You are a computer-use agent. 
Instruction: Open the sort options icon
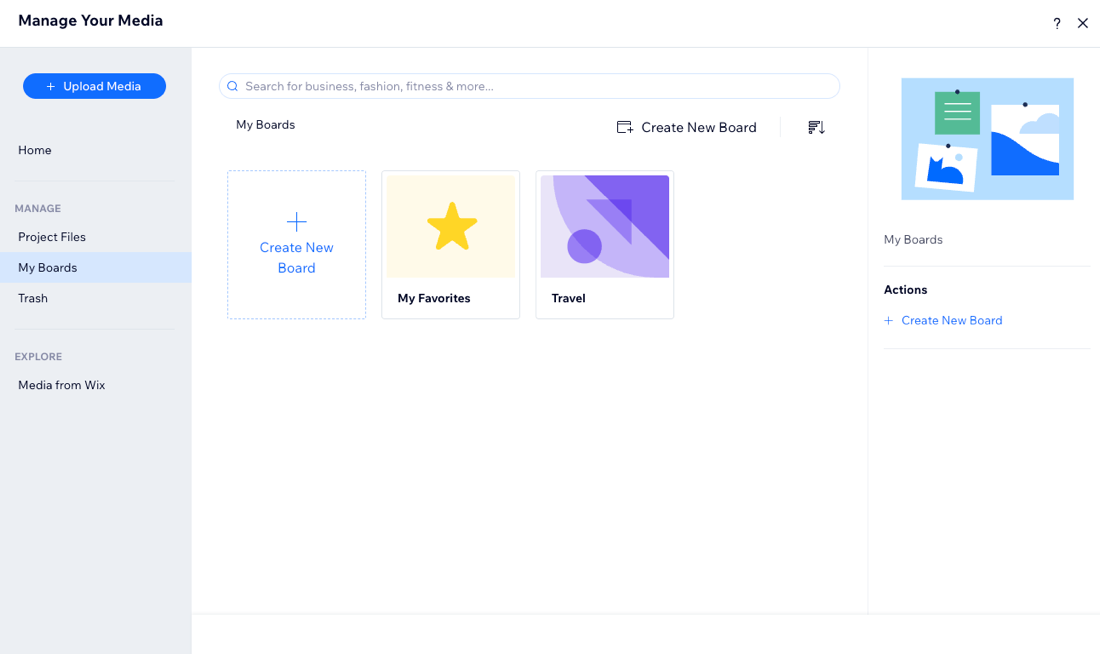click(x=815, y=127)
